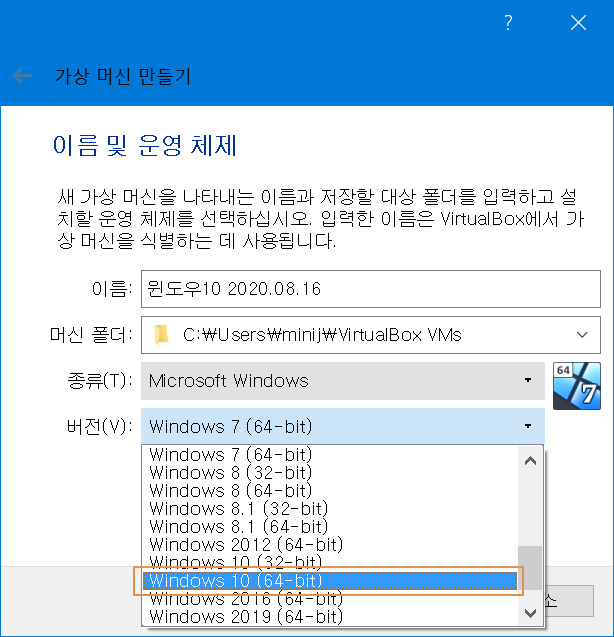Pick Windows 8.1 (64-bit) entry

click(x=330, y=526)
